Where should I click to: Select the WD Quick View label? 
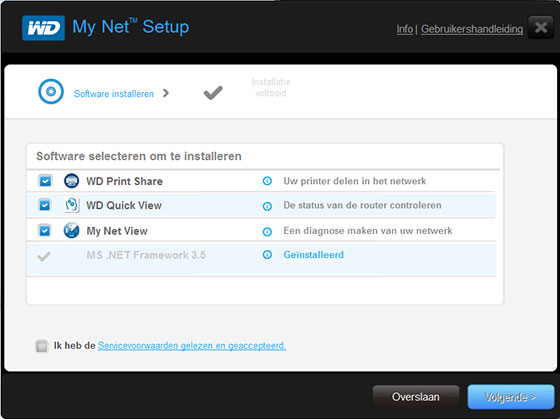pos(124,205)
